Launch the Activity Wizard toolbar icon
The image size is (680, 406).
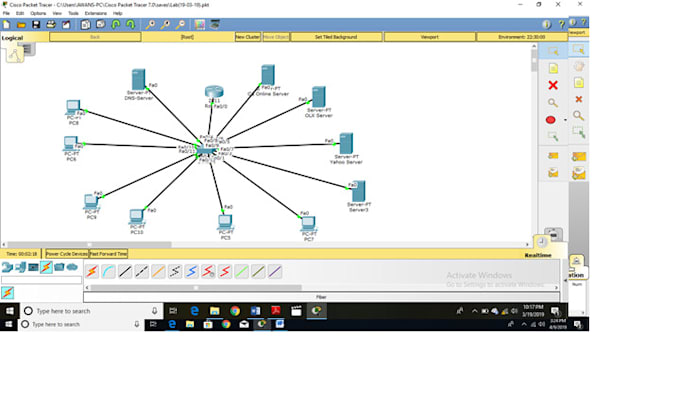pyautogui.click(x=66, y=25)
